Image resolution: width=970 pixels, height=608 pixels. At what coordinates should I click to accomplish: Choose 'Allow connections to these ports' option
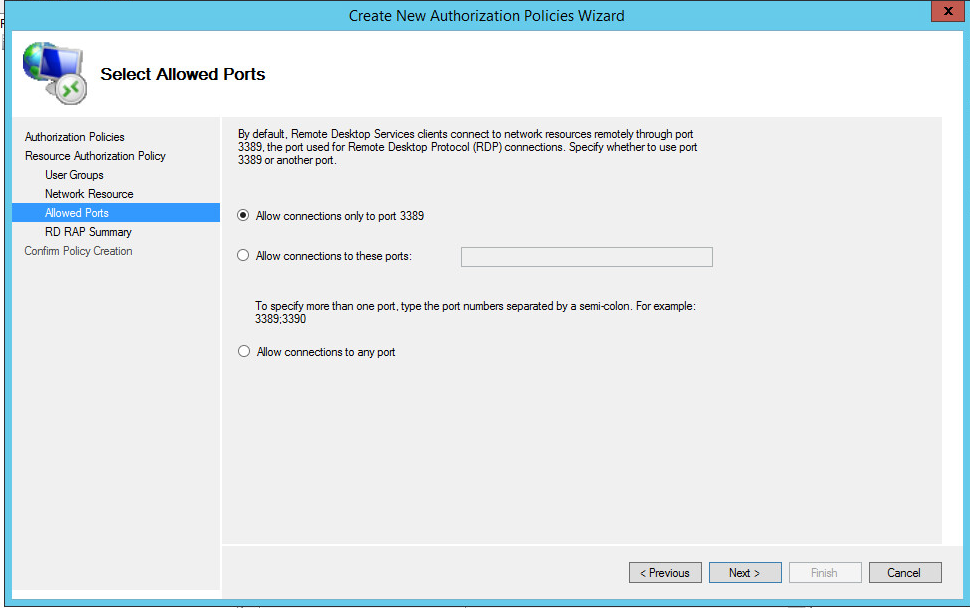click(x=243, y=256)
